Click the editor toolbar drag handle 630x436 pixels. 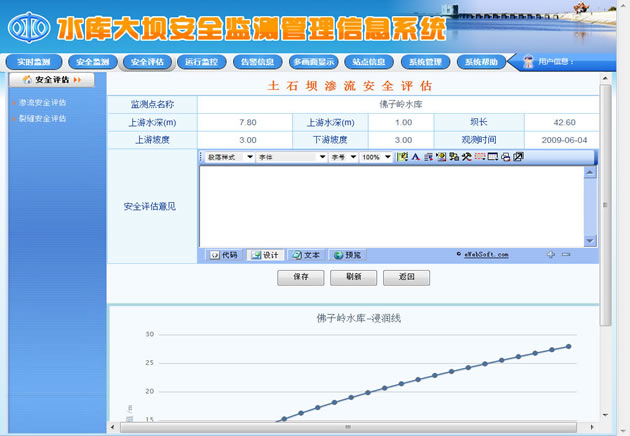(x=201, y=157)
